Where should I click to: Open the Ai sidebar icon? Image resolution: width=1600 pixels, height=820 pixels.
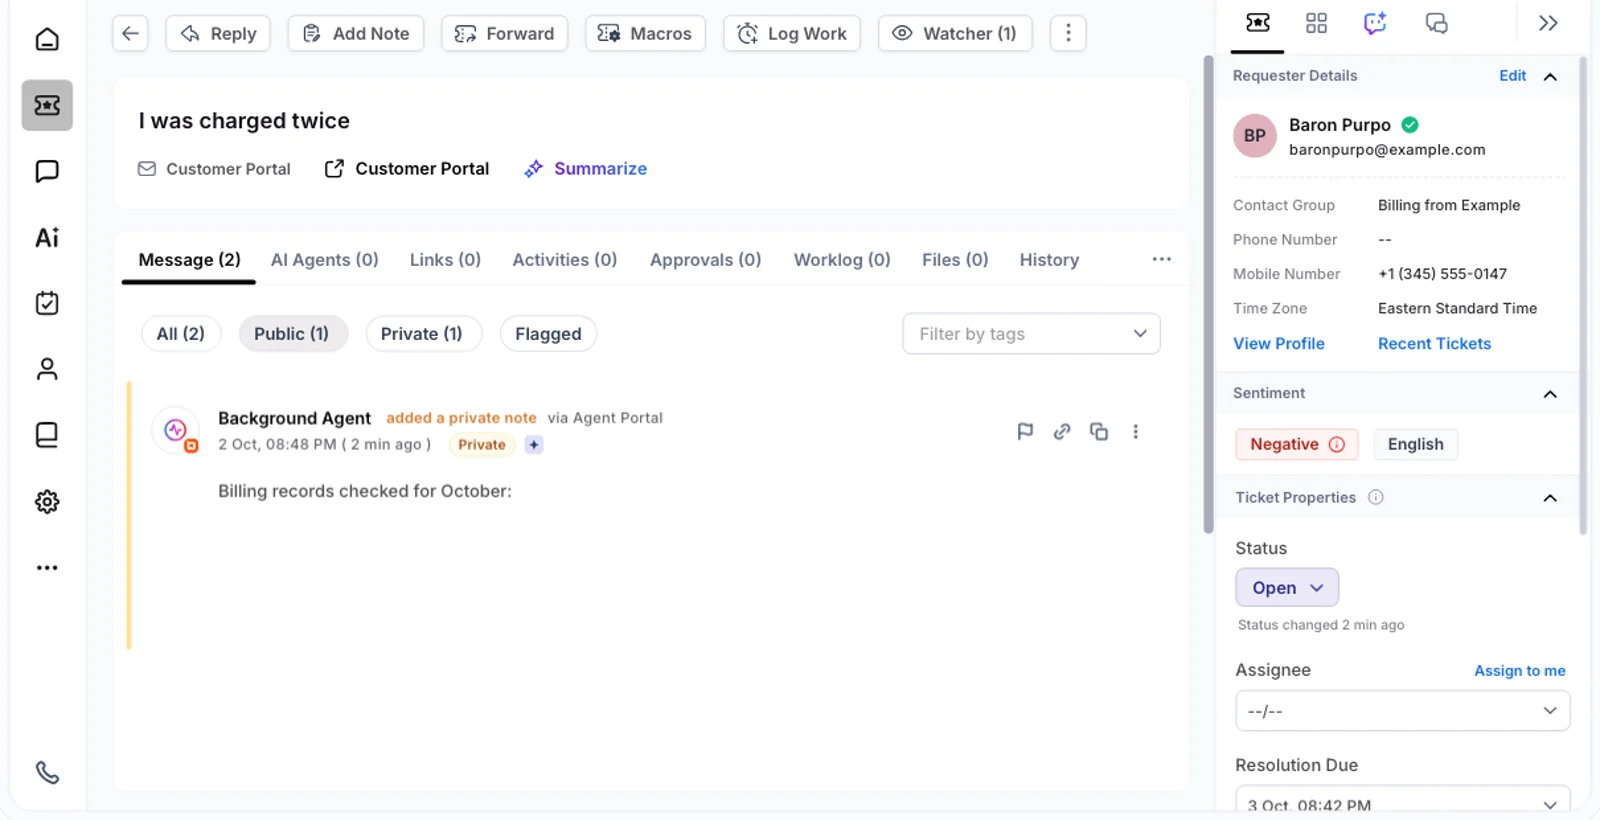[47, 237]
